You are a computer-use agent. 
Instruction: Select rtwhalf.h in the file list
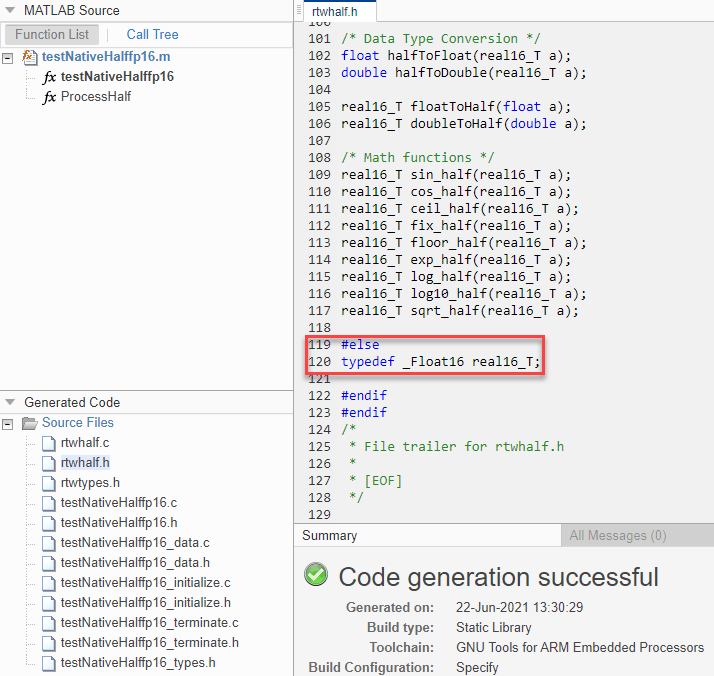tap(85, 463)
